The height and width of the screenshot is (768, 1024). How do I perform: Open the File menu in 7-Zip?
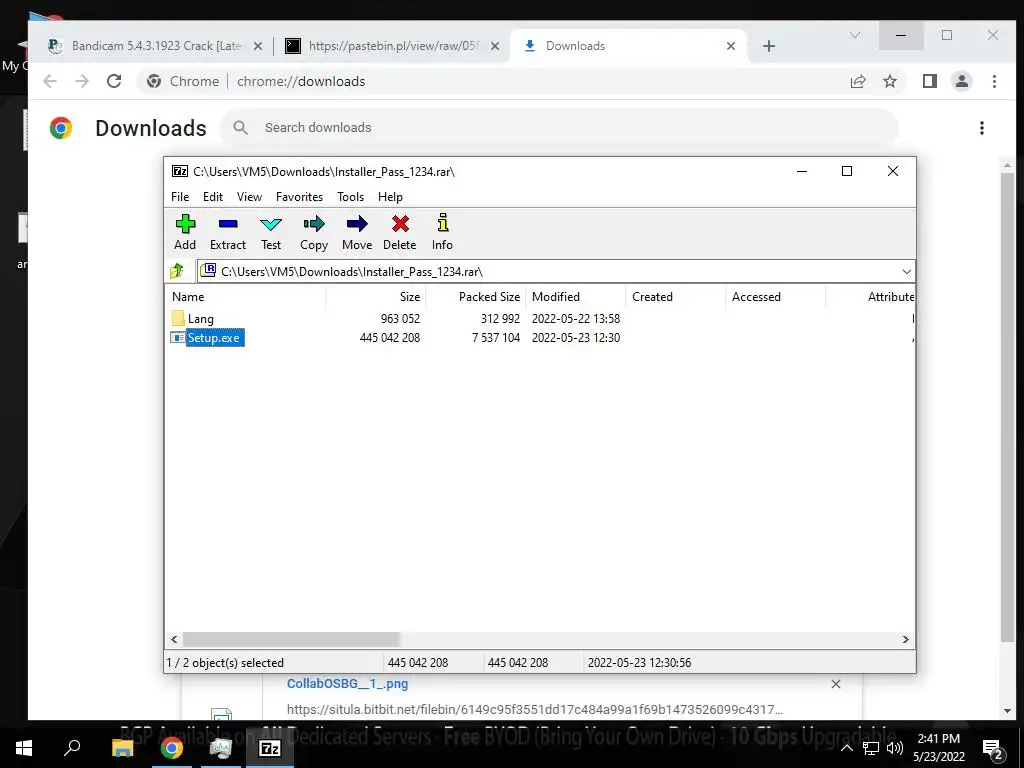(180, 197)
